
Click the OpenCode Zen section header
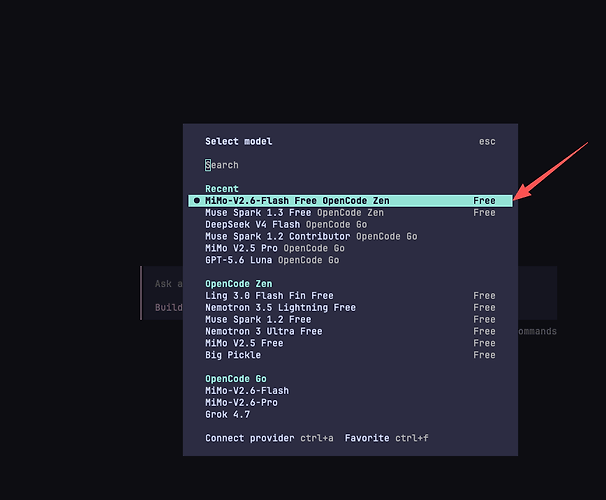[x=238, y=284]
